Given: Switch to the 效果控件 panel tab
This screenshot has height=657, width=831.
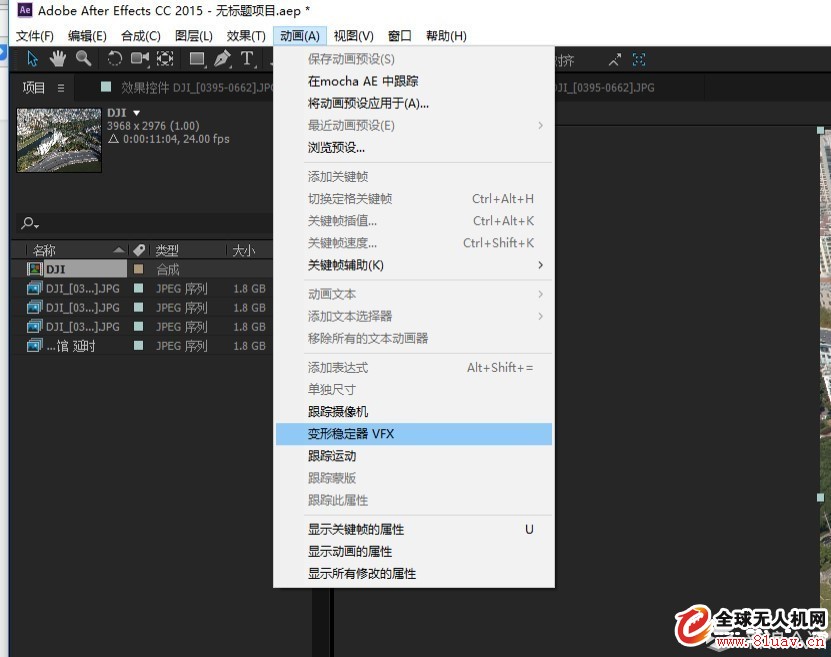Looking at the screenshot, I should (x=197, y=88).
